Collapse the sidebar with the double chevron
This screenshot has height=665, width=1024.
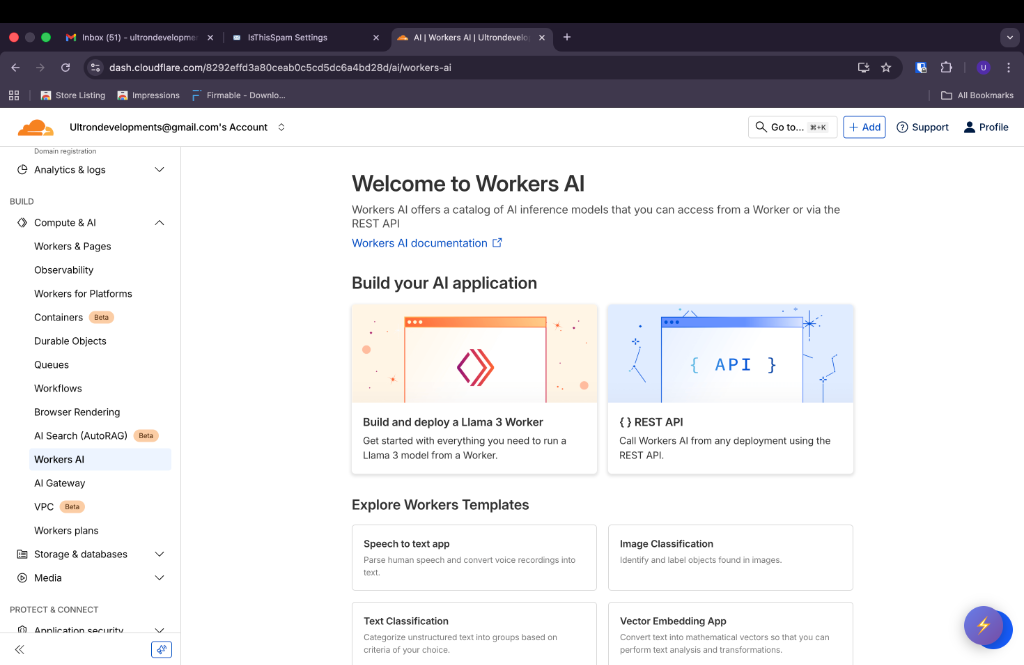point(20,649)
